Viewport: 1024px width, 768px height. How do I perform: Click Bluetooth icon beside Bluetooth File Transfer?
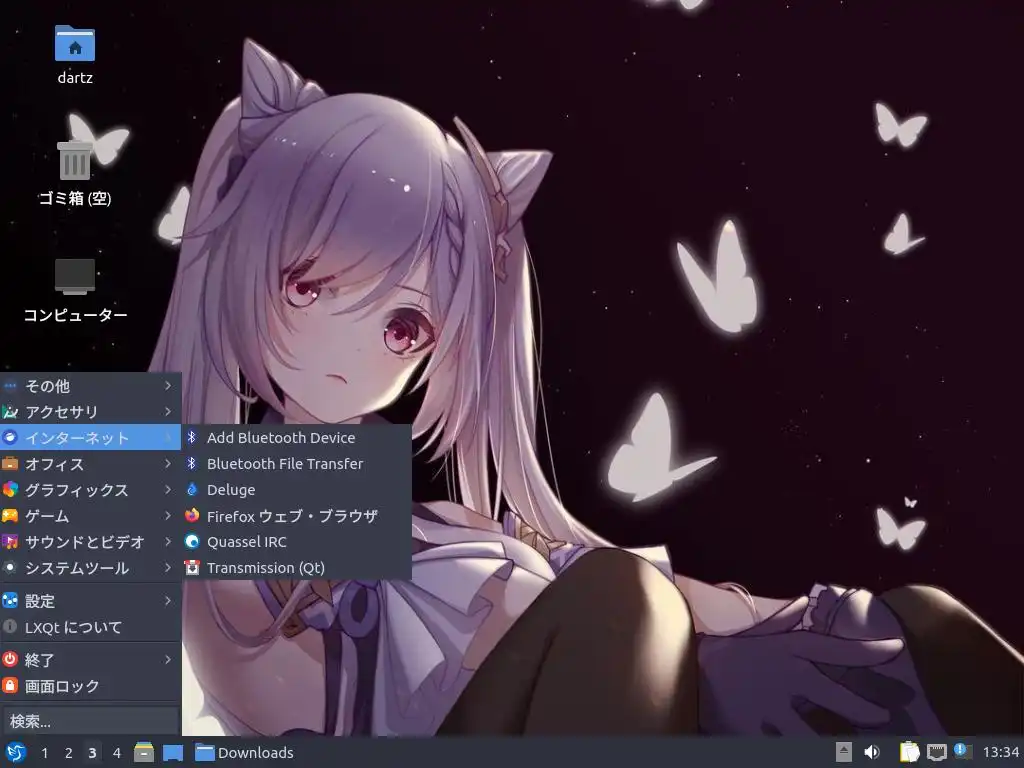pyautogui.click(x=192, y=463)
